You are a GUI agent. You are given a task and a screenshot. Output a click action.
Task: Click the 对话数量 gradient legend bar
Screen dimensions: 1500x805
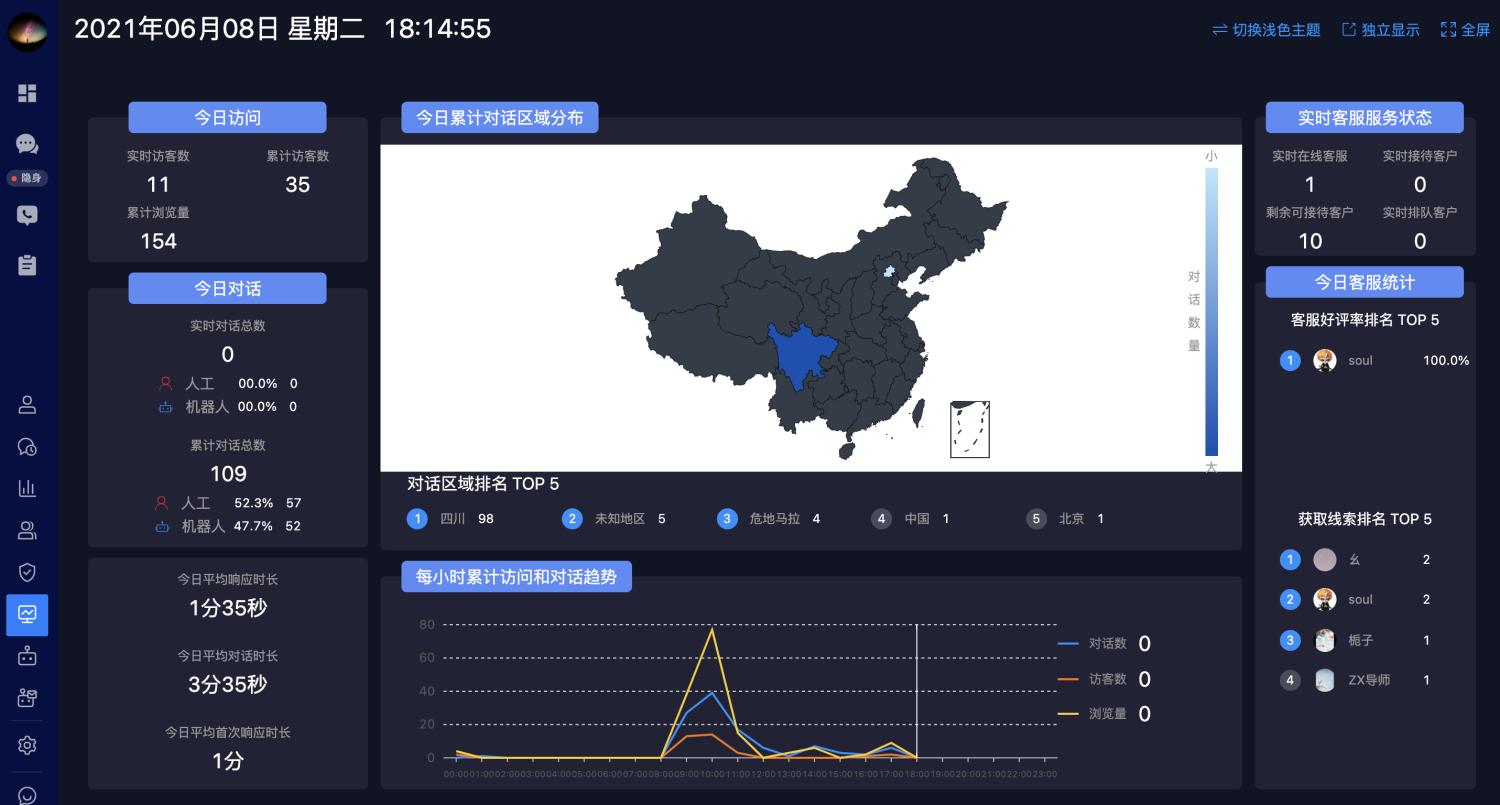(1211, 312)
